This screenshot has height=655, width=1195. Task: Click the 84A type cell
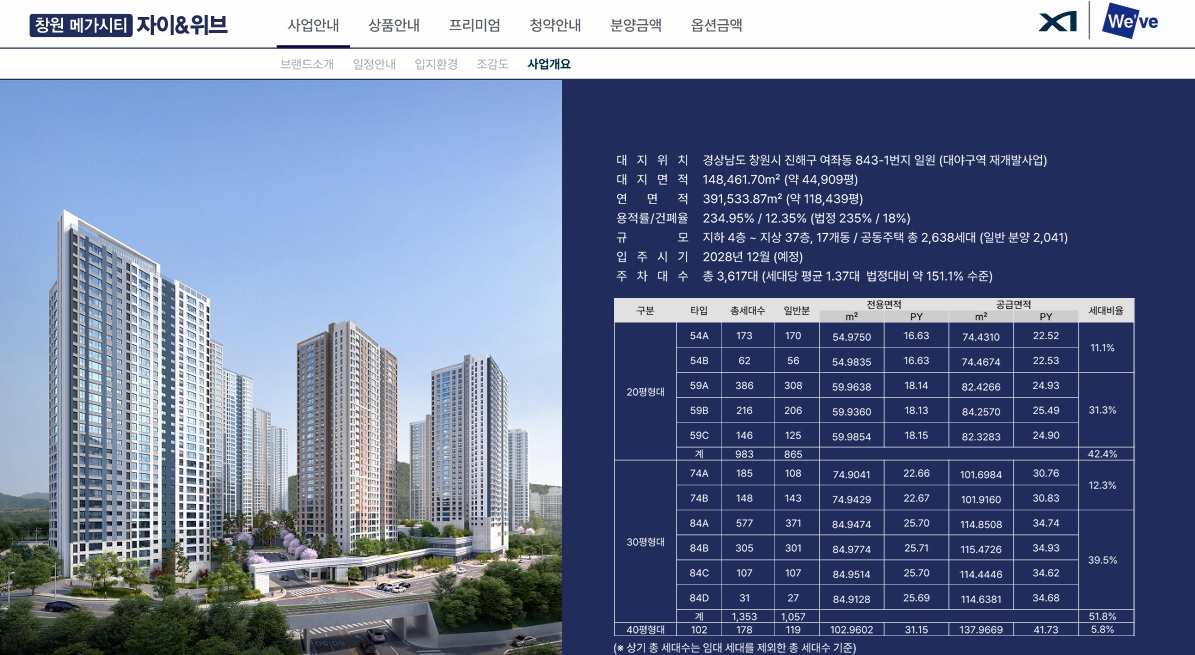699,523
